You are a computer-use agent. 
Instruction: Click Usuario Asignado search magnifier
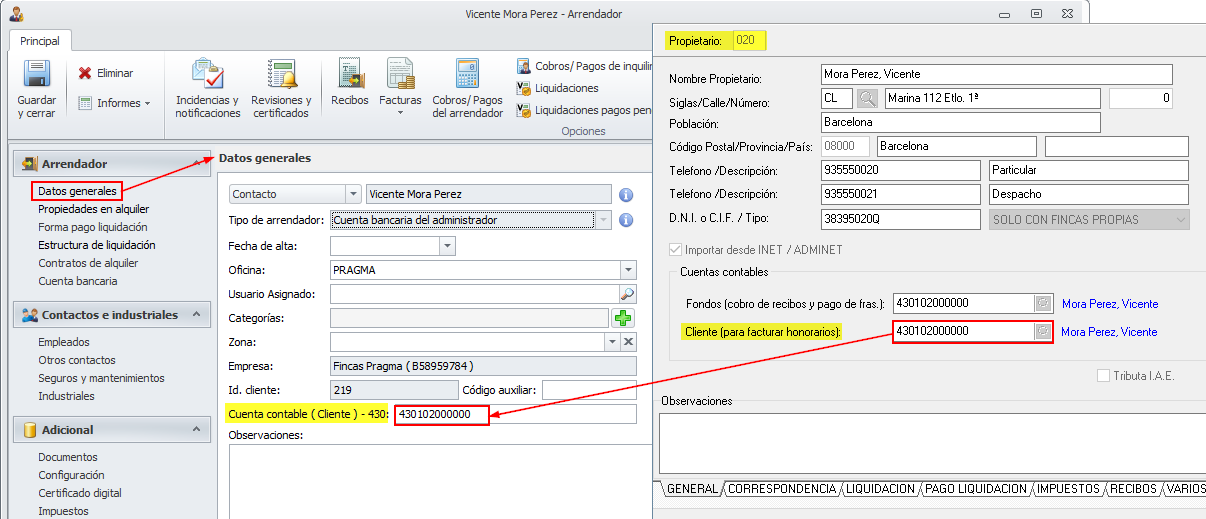pyautogui.click(x=628, y=294)
